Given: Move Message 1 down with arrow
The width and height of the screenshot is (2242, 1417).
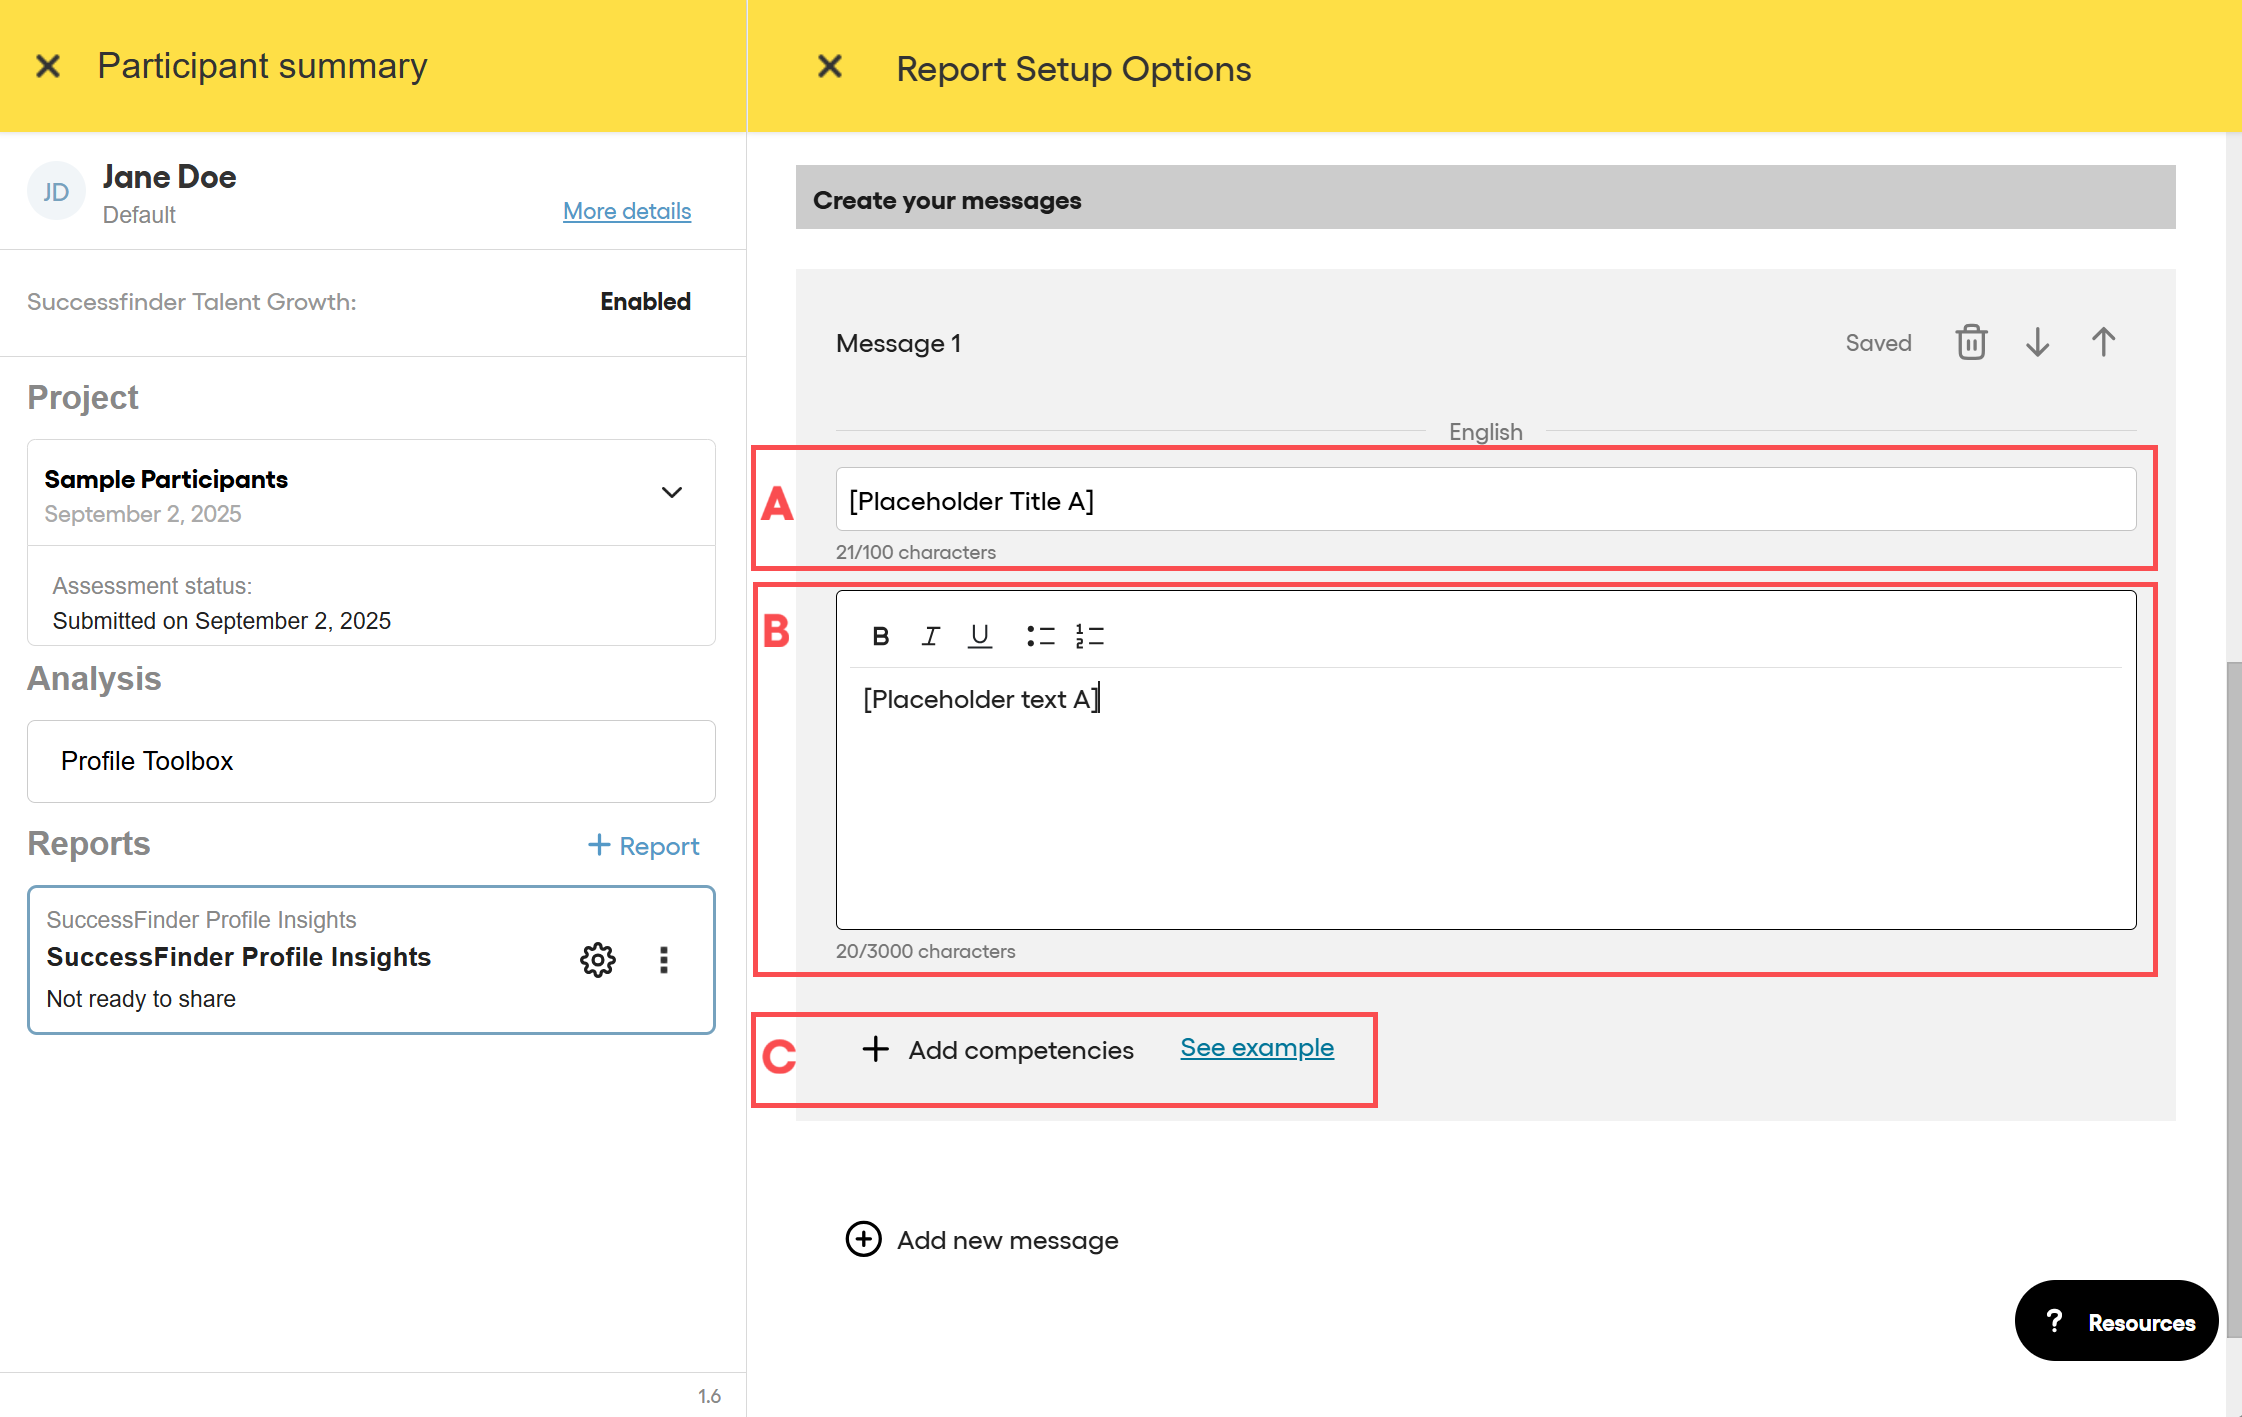Looking at the screenshot, I should [2037, 342].
